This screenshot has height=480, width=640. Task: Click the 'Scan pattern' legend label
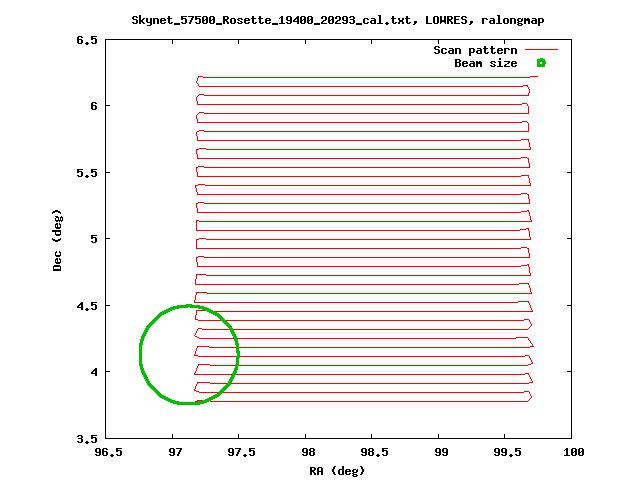(475, 50)
